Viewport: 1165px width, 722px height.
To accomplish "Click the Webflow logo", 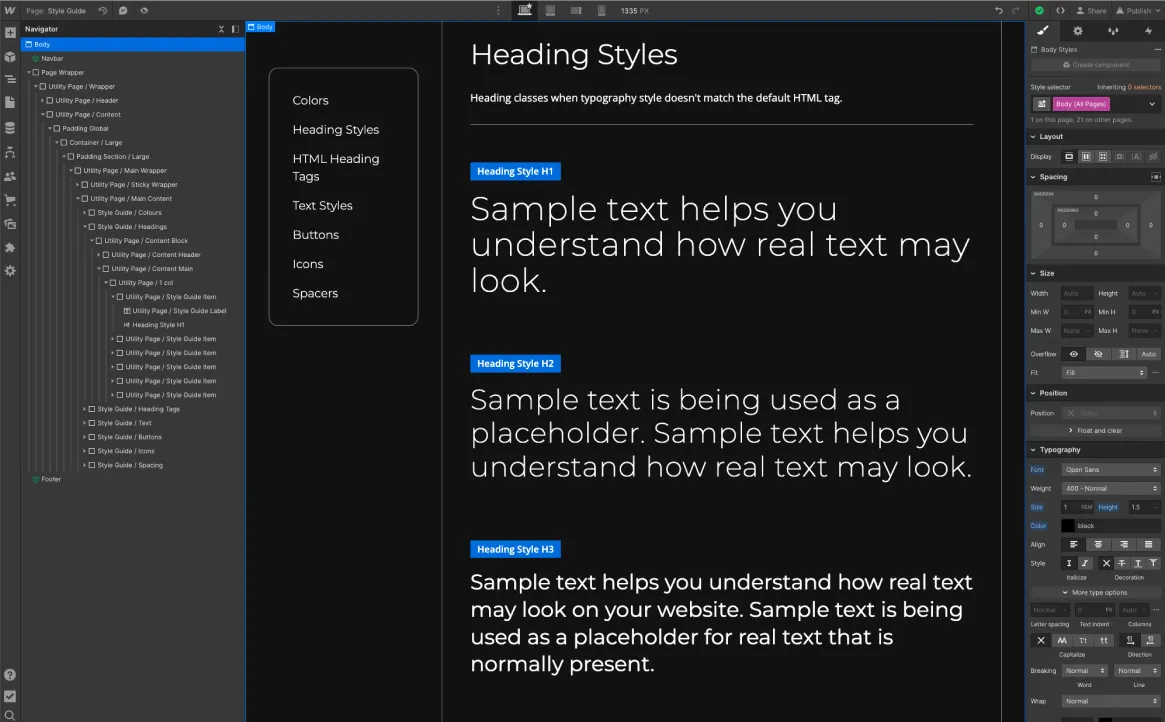I will coord(8,10).
